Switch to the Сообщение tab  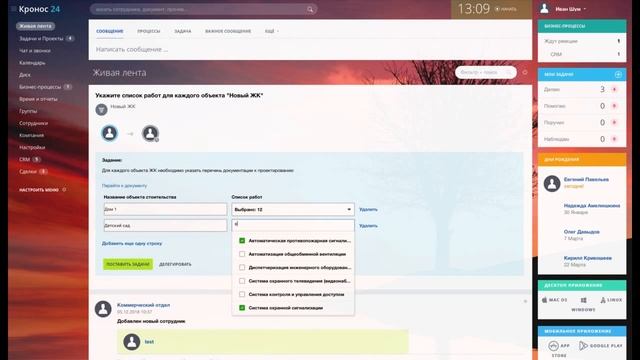click(109, 31)
